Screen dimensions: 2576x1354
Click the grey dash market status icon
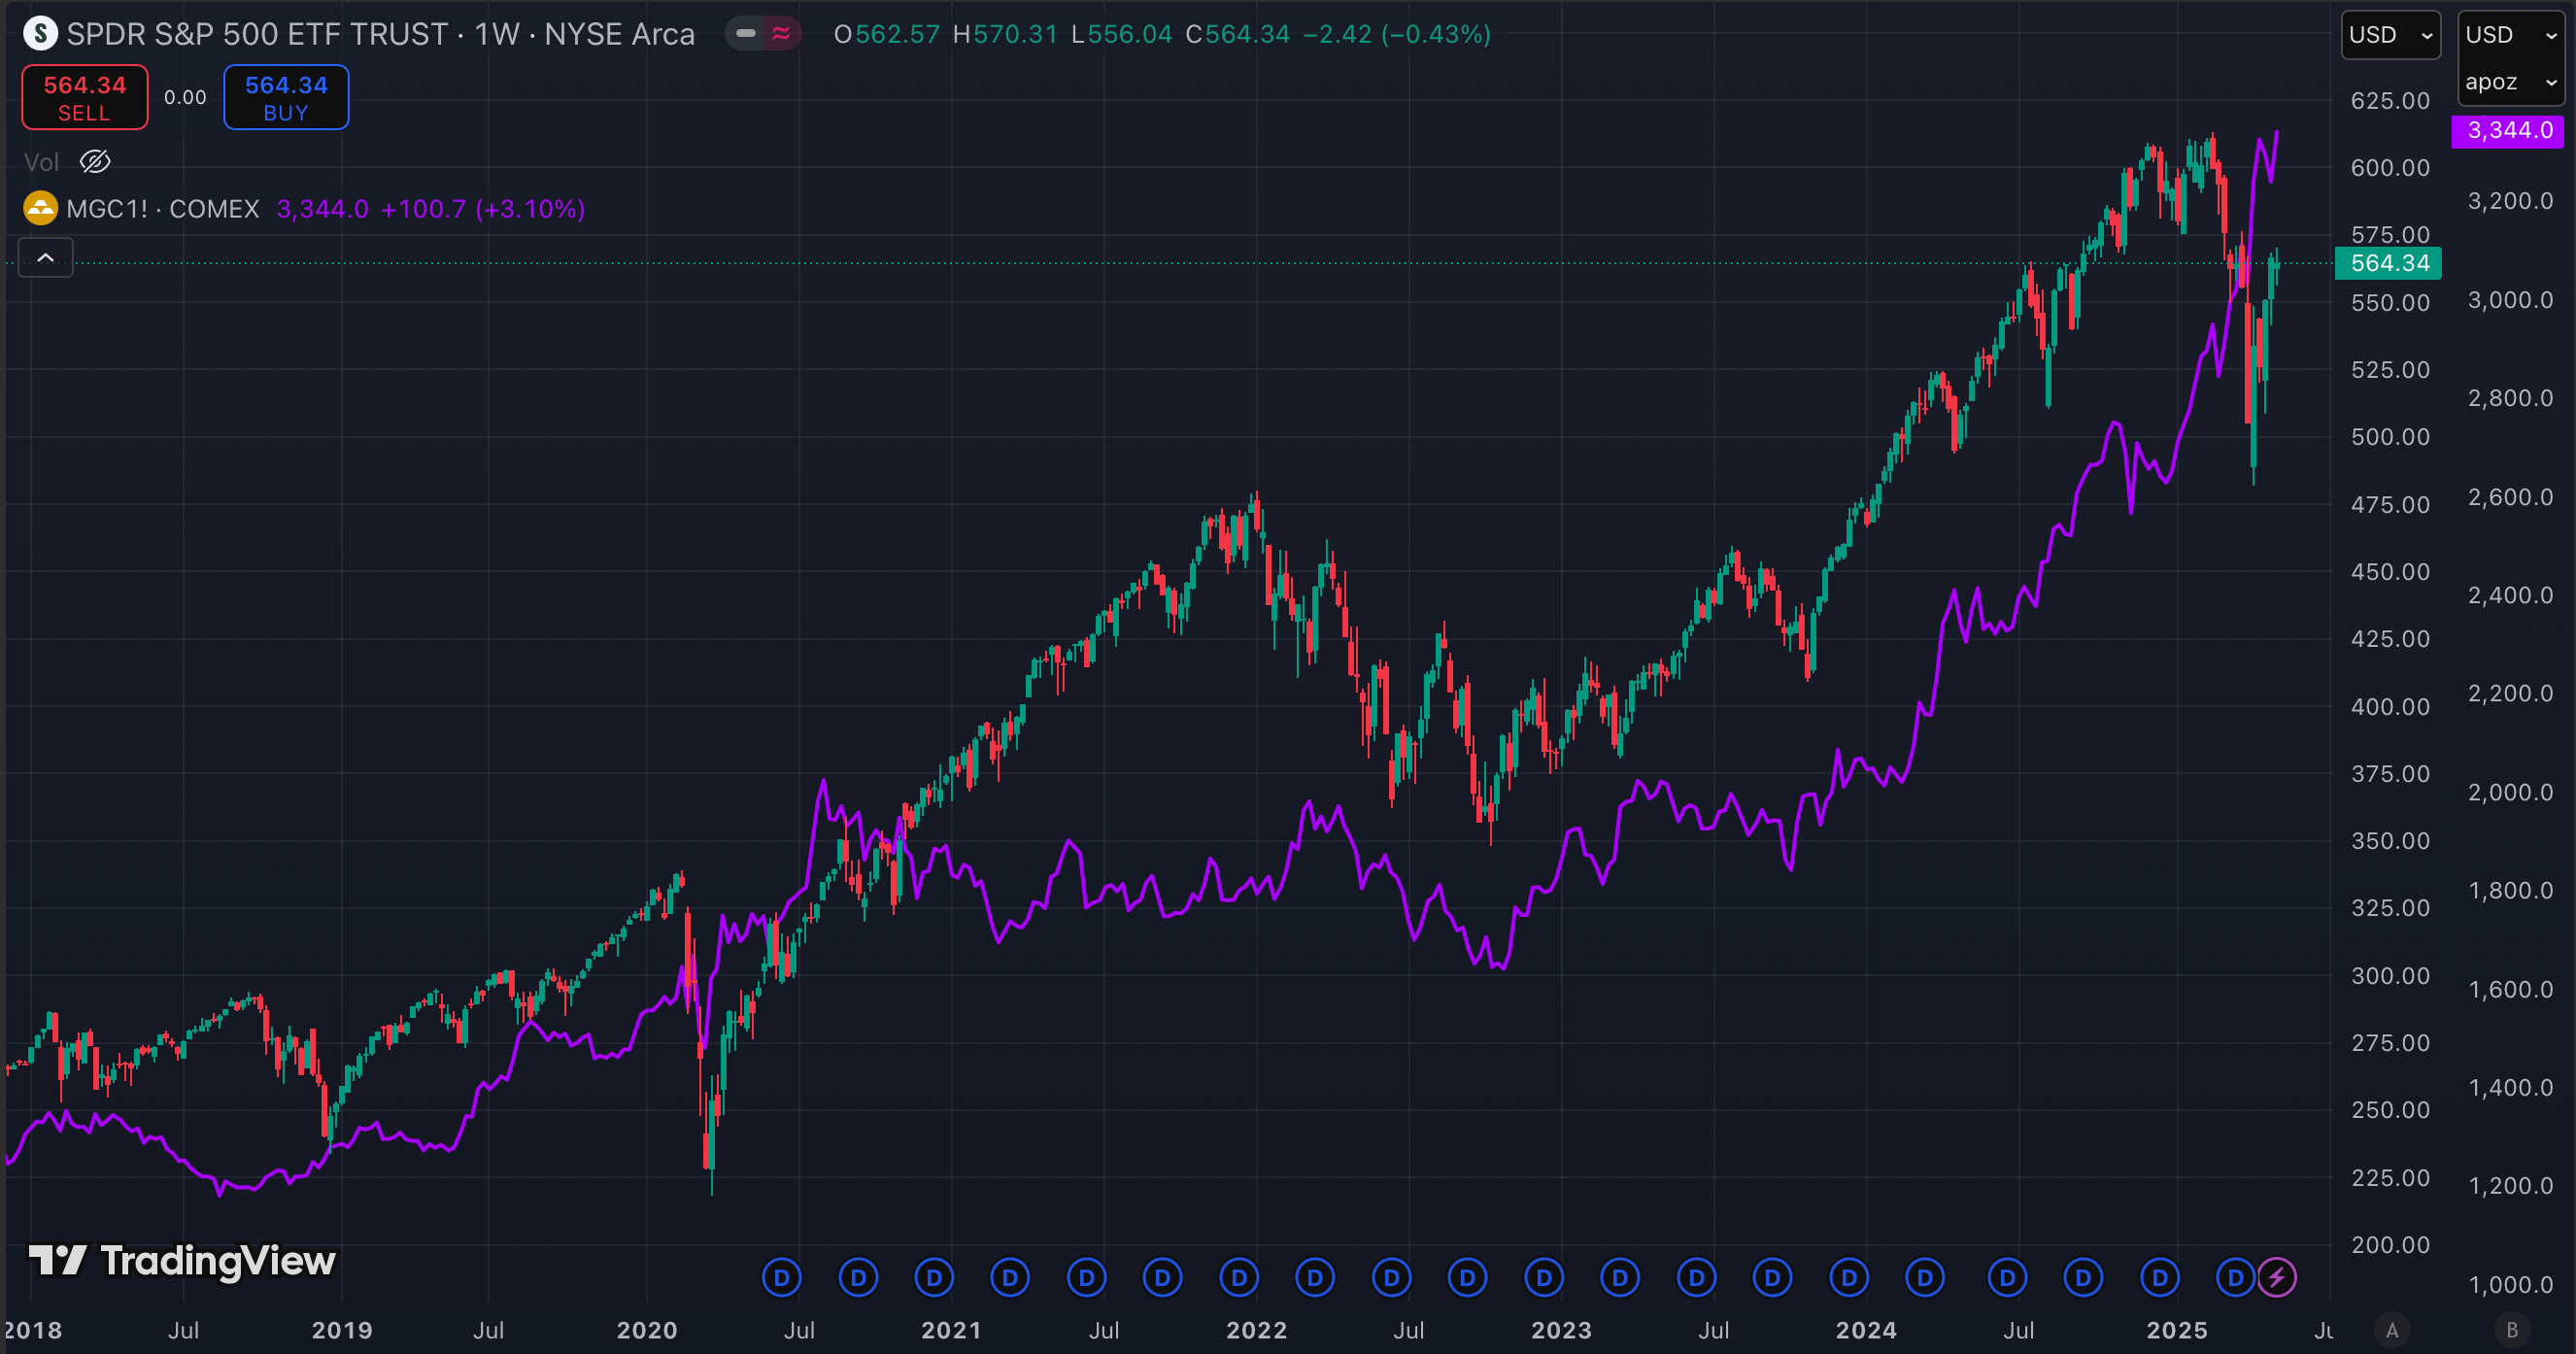pyautogui.click(x=745, y=34)
